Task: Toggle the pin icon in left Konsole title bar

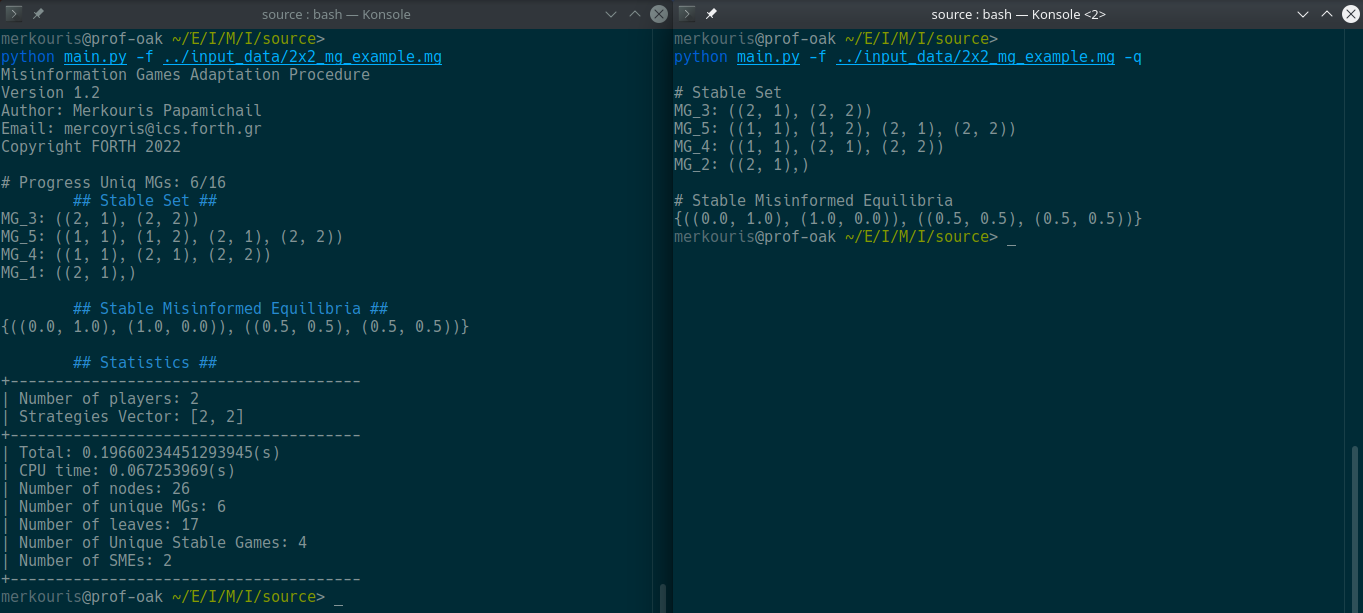Action: (38, 14)
